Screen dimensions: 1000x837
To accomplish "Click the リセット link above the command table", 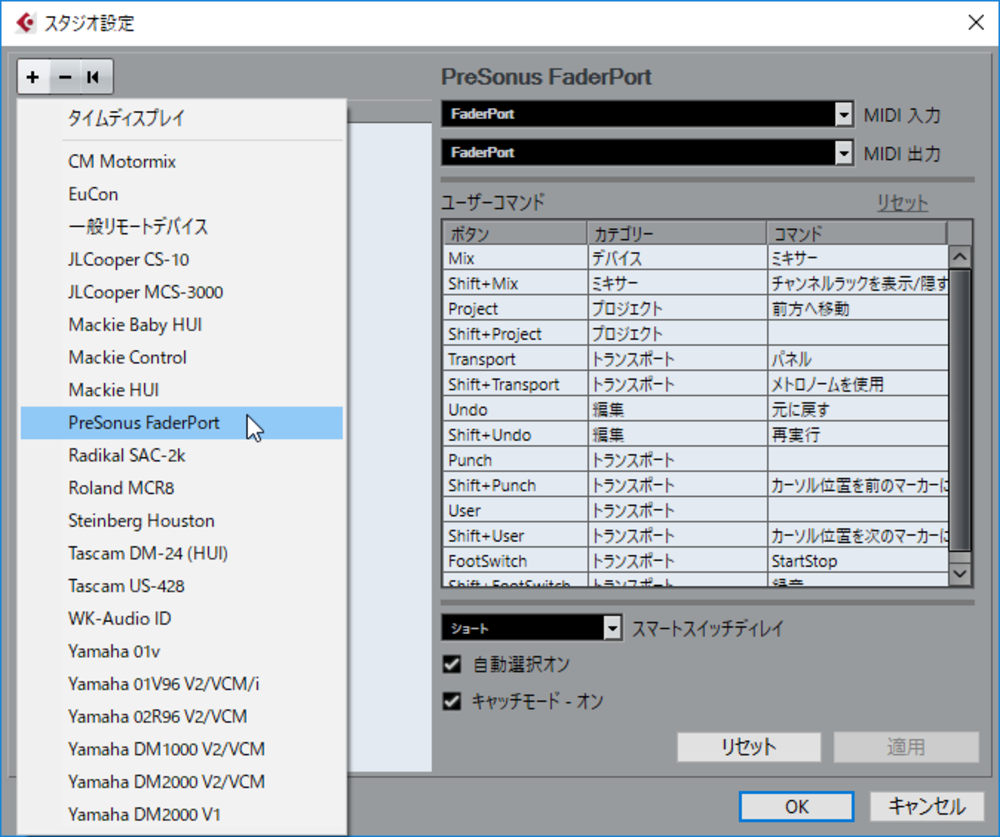I will point(902,203).
